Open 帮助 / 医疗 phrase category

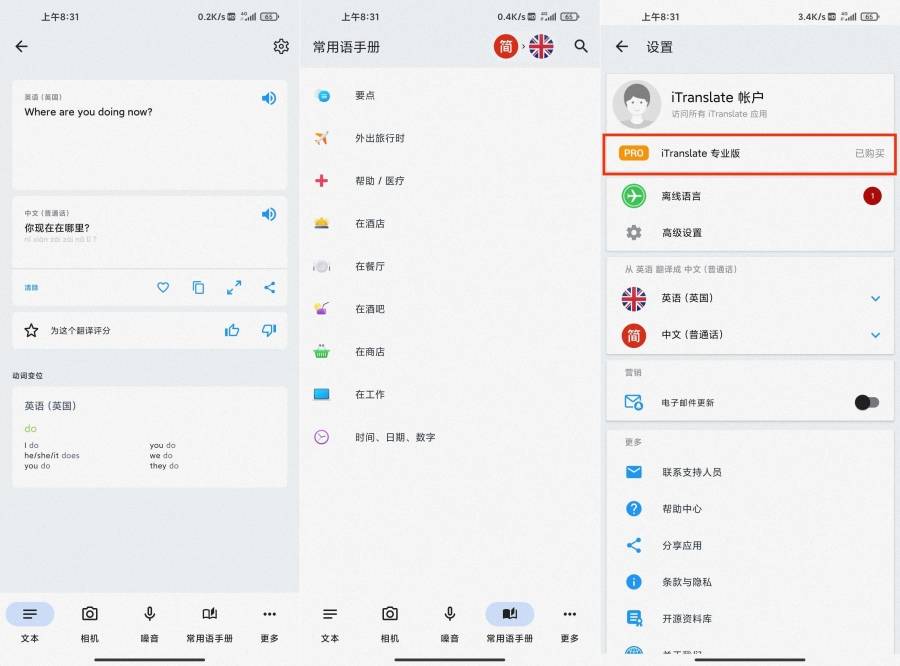[x=450, y=181]
